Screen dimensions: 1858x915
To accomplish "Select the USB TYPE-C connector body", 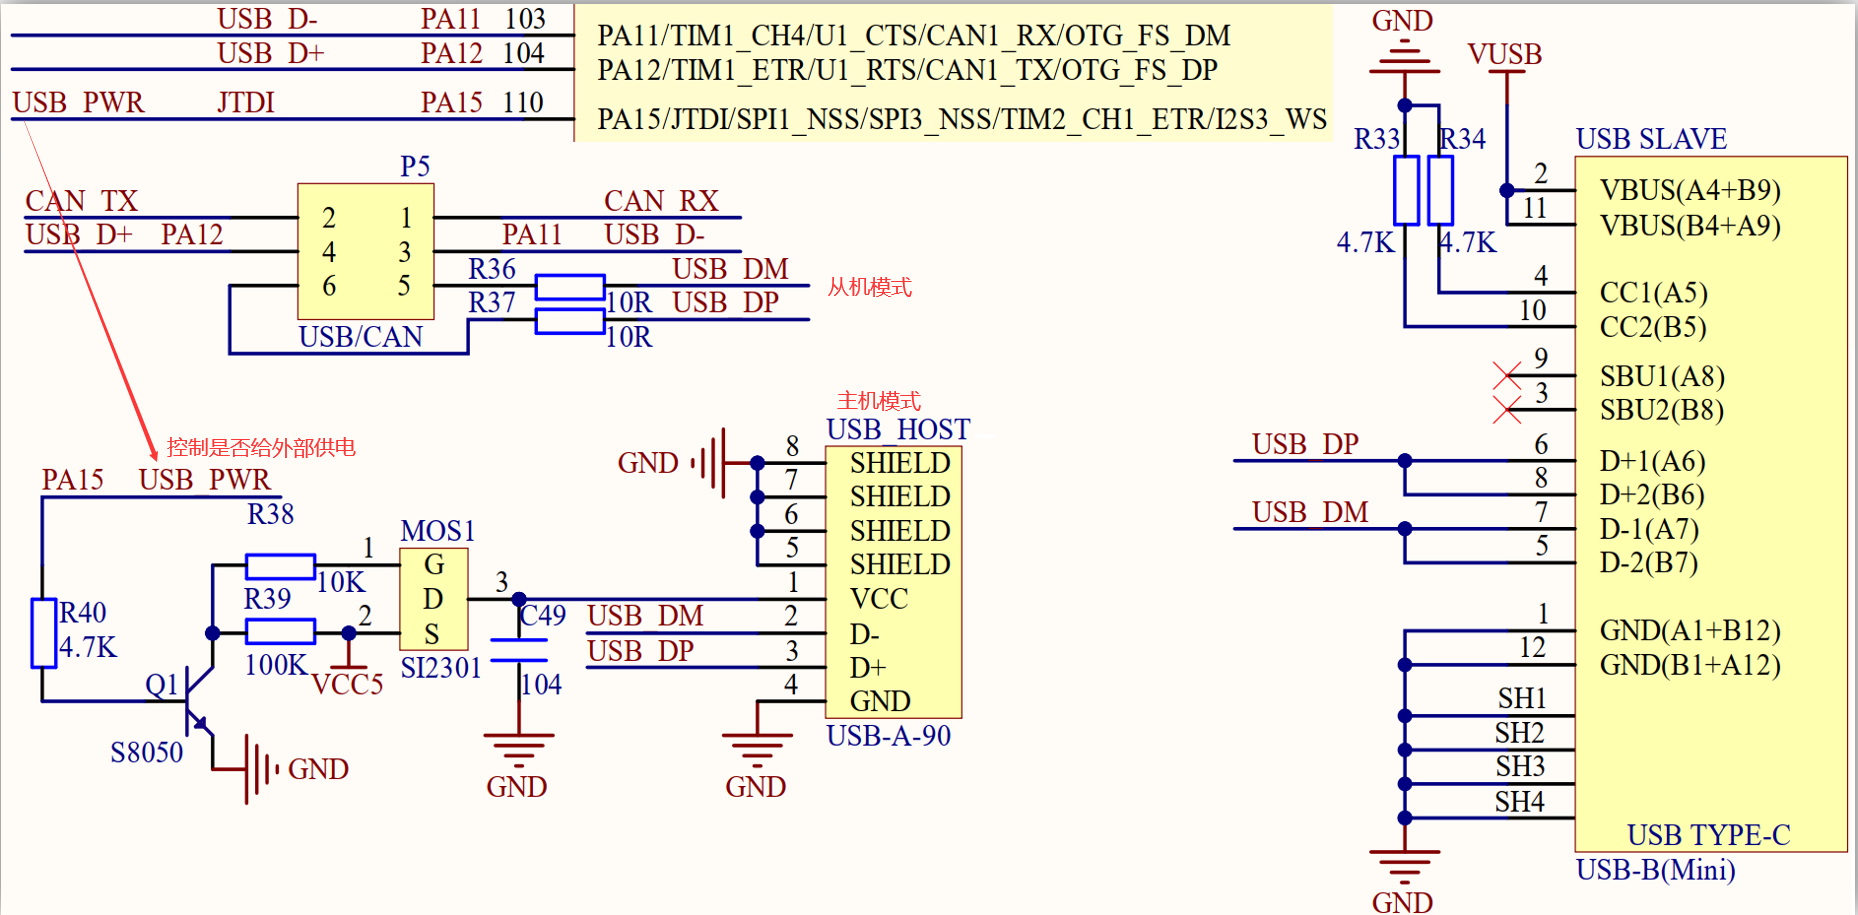I will tap(1711, 504).
